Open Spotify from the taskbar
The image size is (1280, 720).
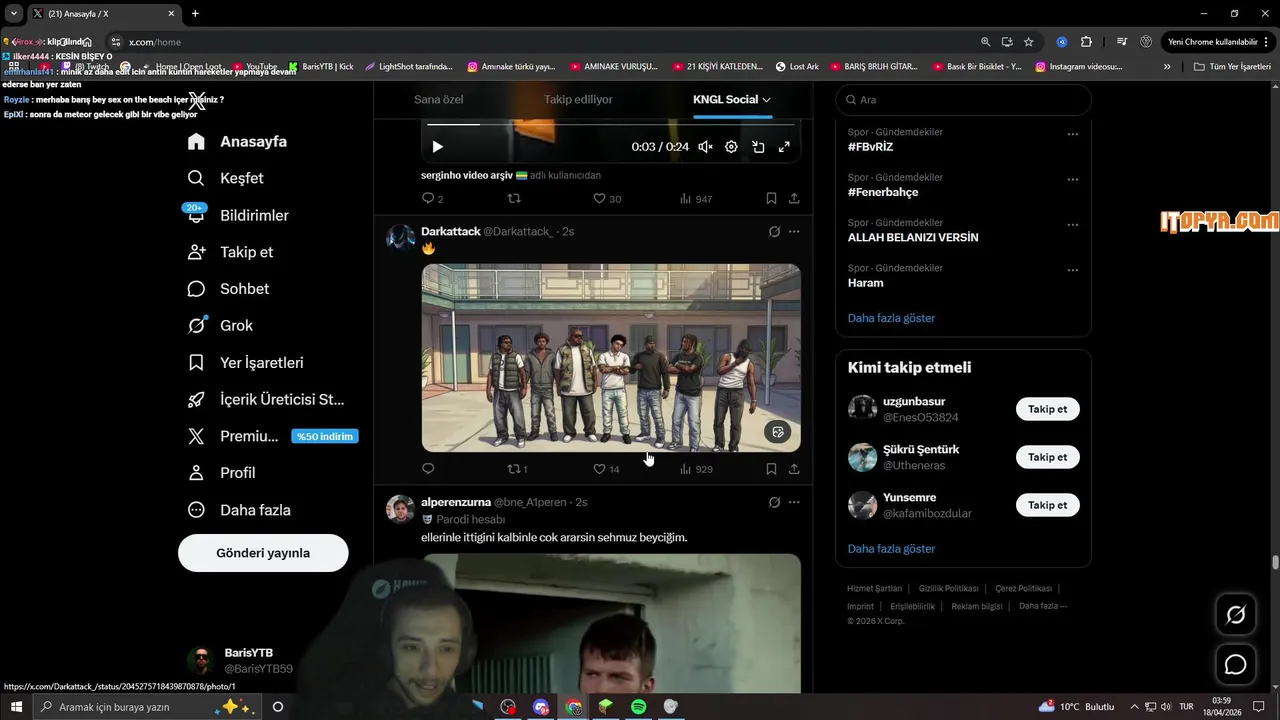[638, 707]
